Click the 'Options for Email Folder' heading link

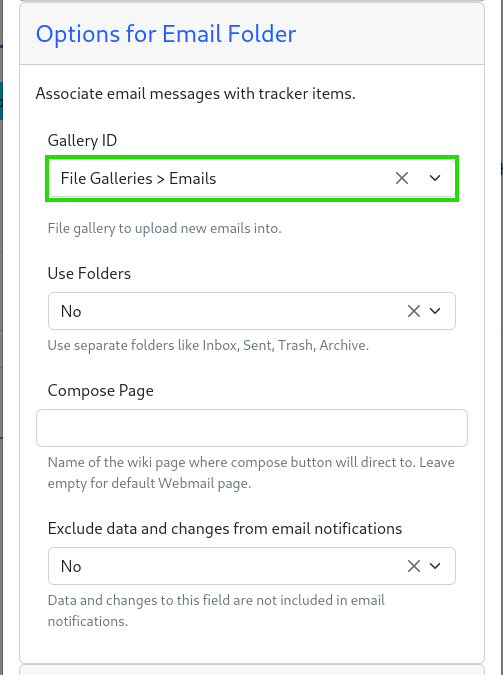pos(166,34)
